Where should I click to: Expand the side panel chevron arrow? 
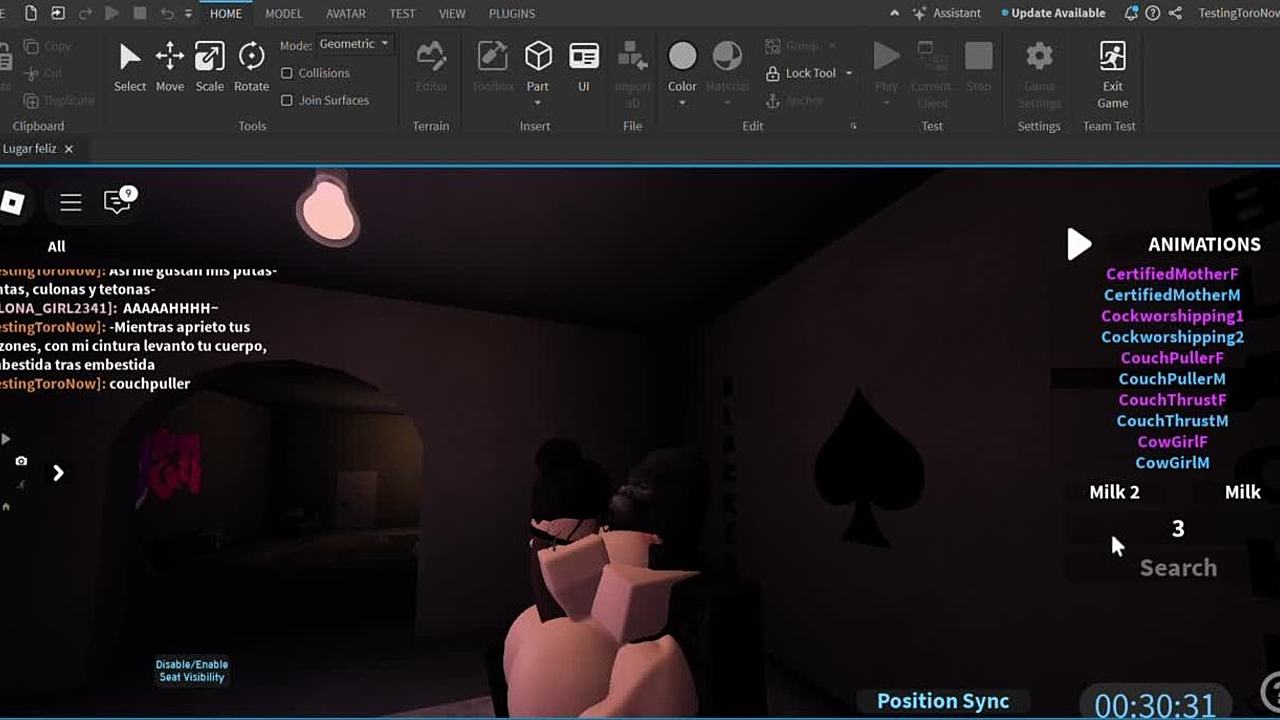[x=58, y=473]
